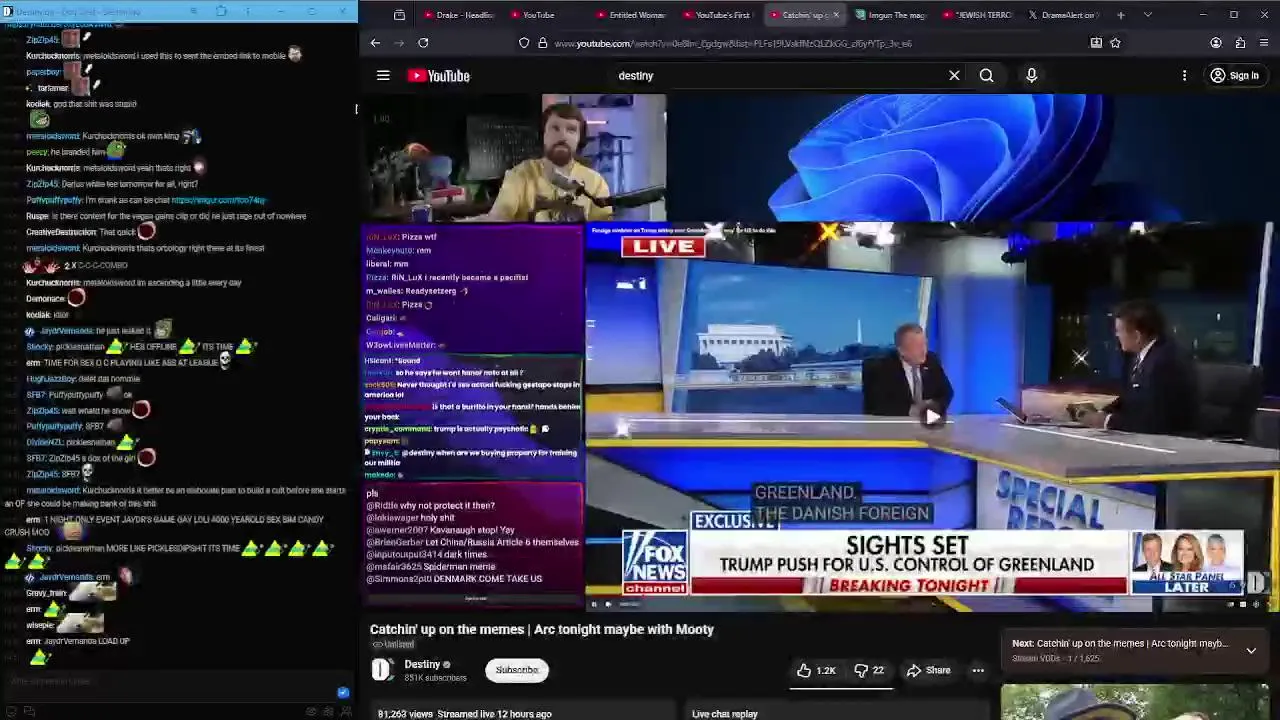Viewport: 1280px width, 720px height.
Task: Open browser account profile icon
Action: 1216,43
